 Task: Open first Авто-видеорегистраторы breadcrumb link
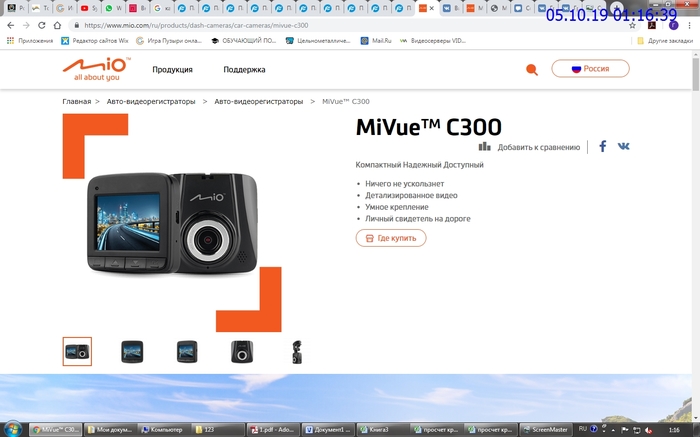tap(151, 101)
